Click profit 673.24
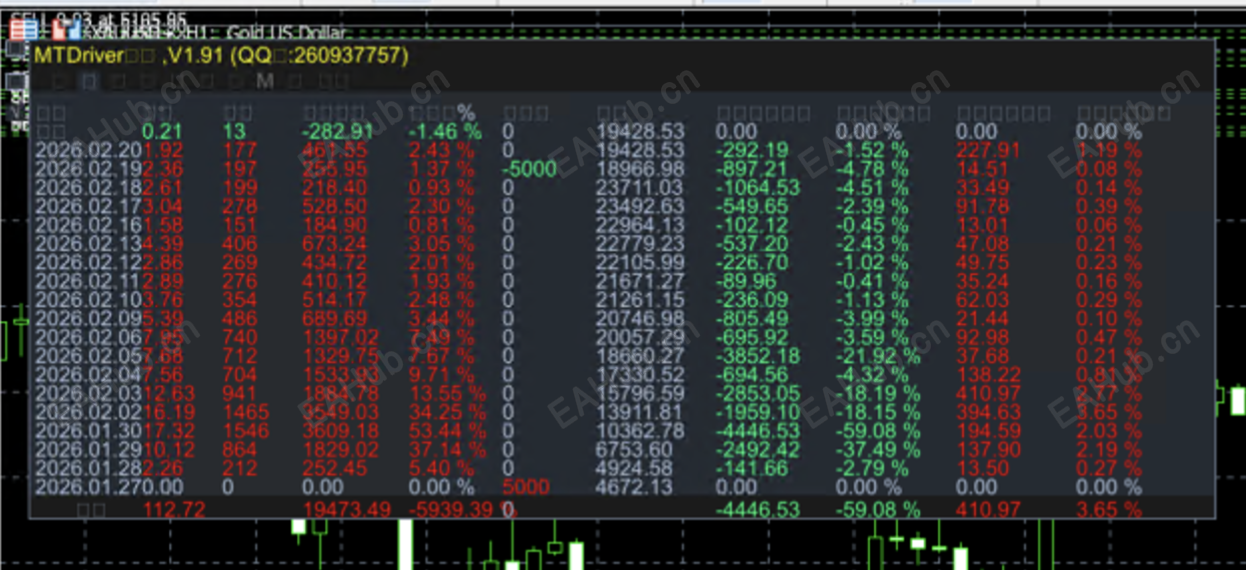 point(334,245)
